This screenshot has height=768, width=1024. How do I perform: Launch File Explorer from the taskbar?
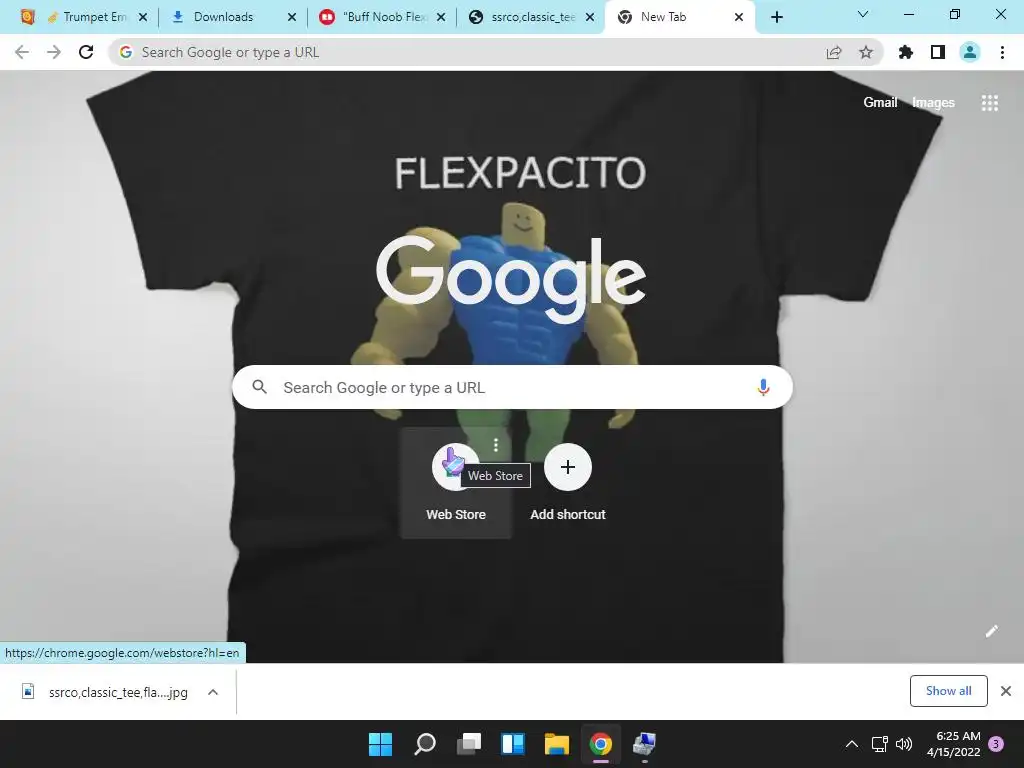click(557, 744)
